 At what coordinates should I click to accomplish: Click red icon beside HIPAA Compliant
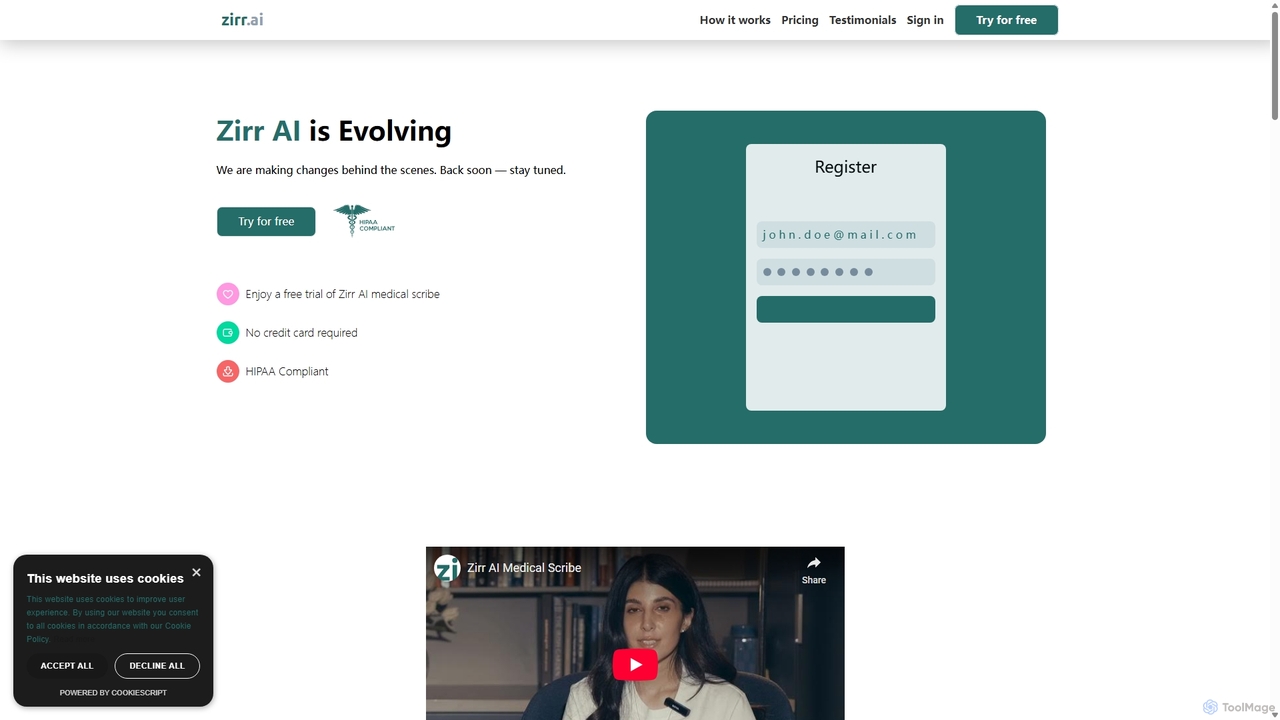pos(228,371)
